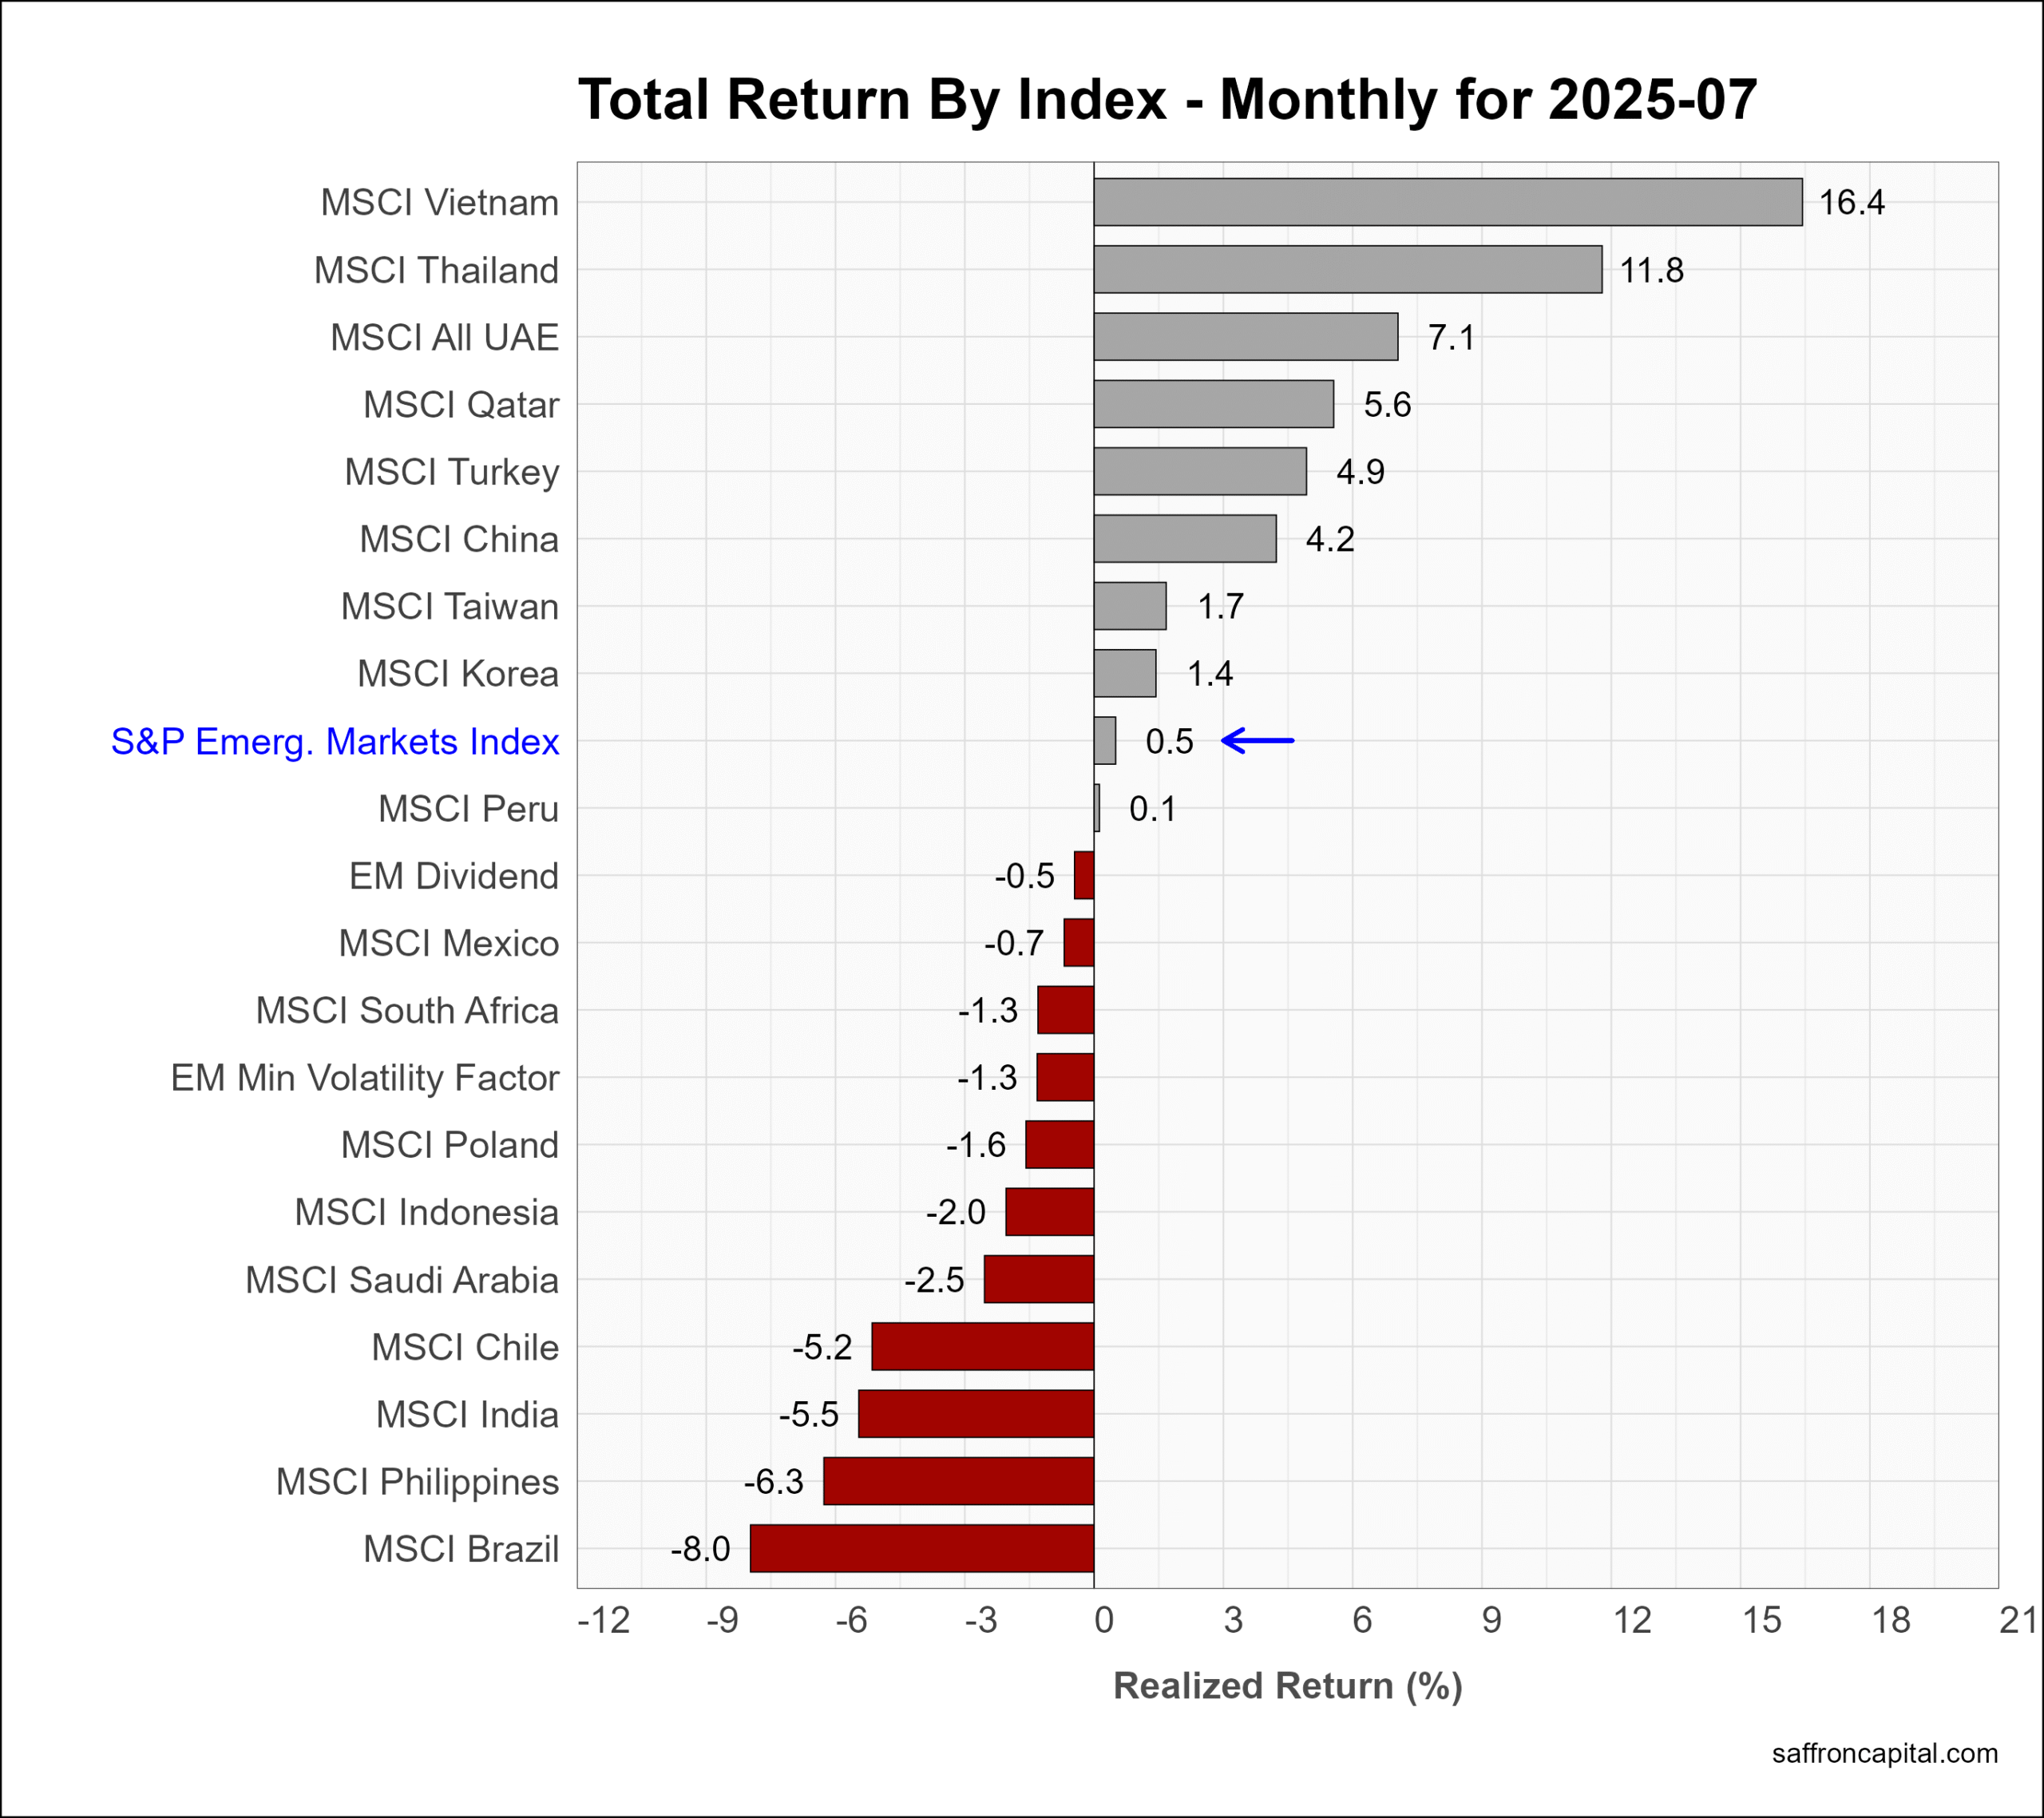Image resolution: width=2044 pixels, height=1818 pixels.
Task: Select the 'MSCI Mexico' row label
Action: (x=449, y=943)
